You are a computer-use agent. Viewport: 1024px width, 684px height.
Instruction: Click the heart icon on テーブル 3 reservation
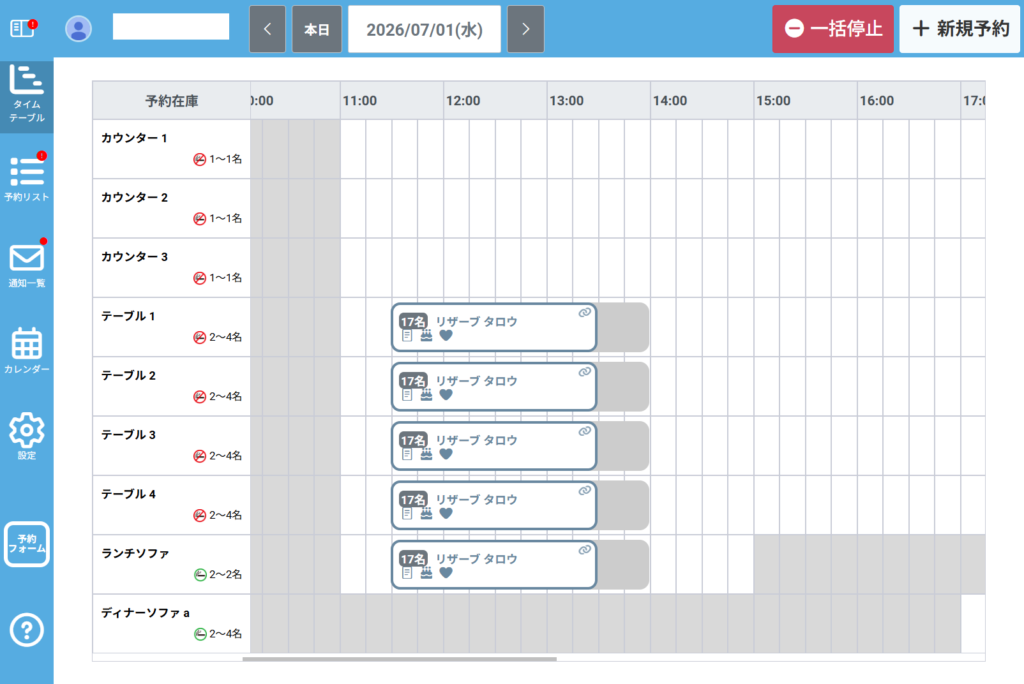click(x=446, y=454)
